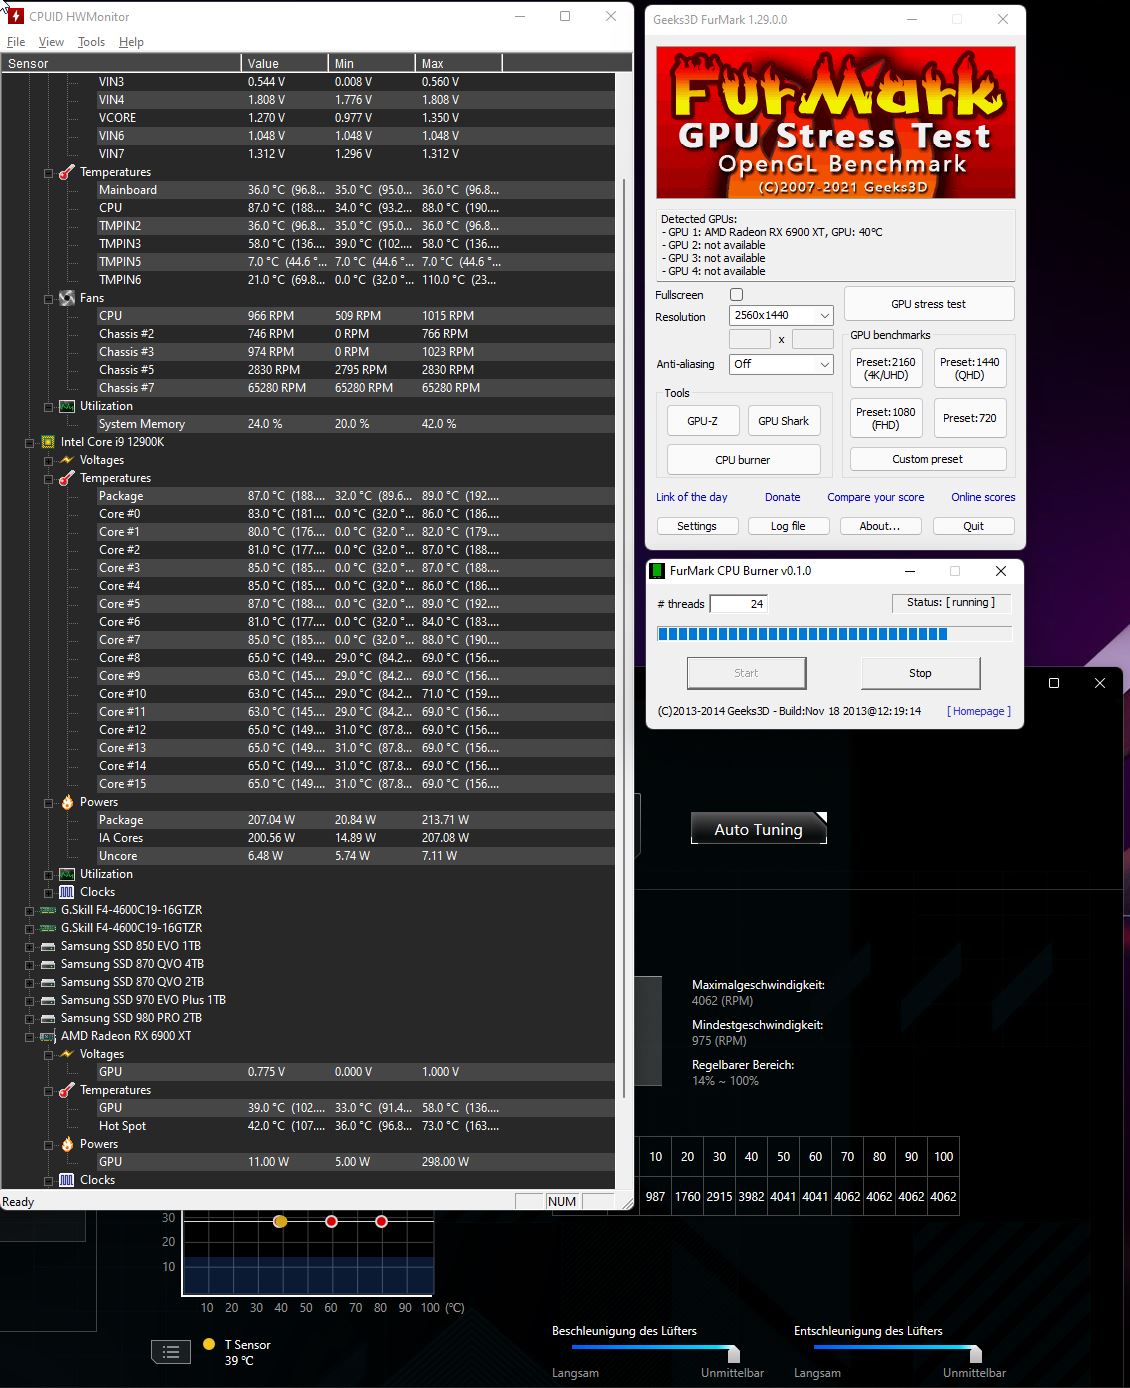The height and width of the screenshot is (1388, 1130).
Task: Select the Package temperature row
Action: click(x=308, y=496)
